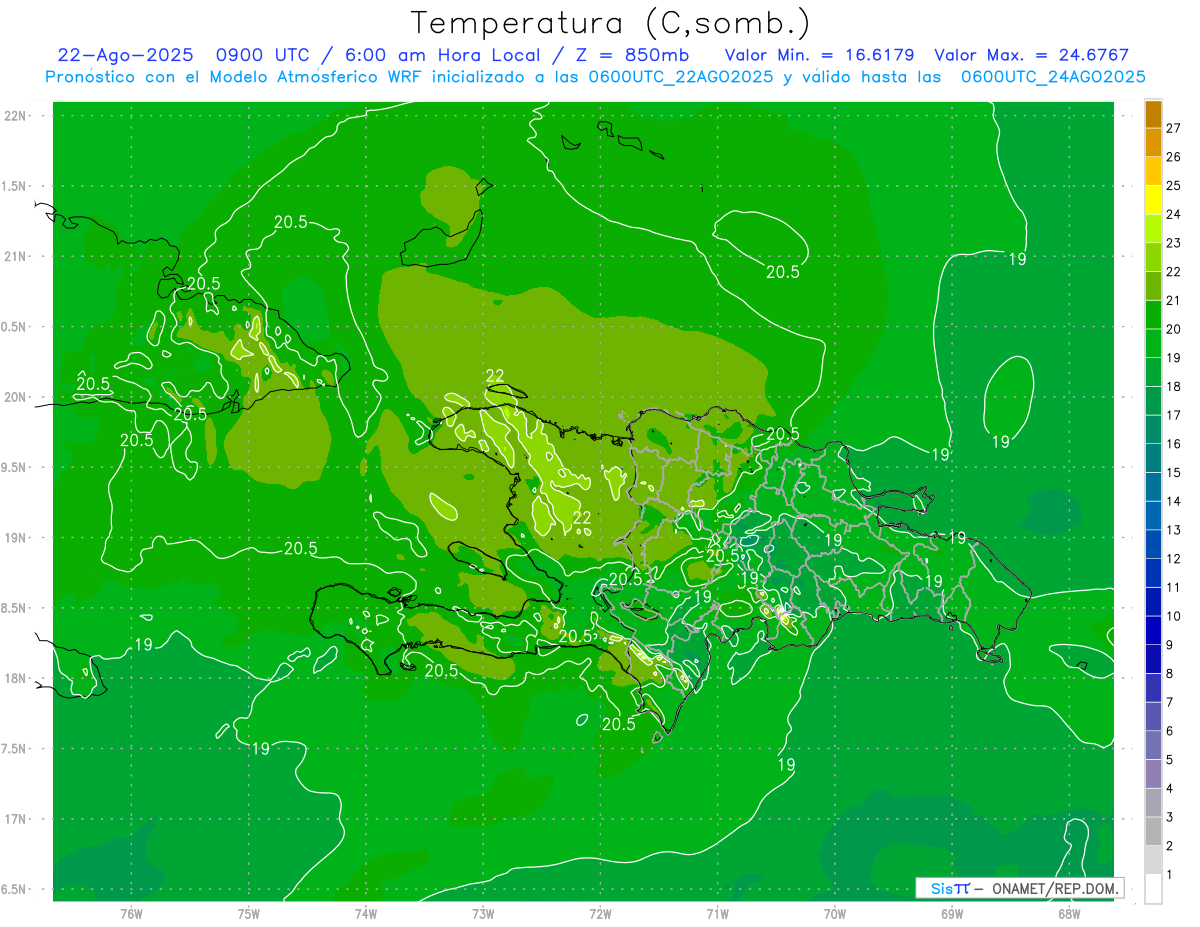Click the color bar number 12
The image size is (1200, 927).
[1174, 559]
